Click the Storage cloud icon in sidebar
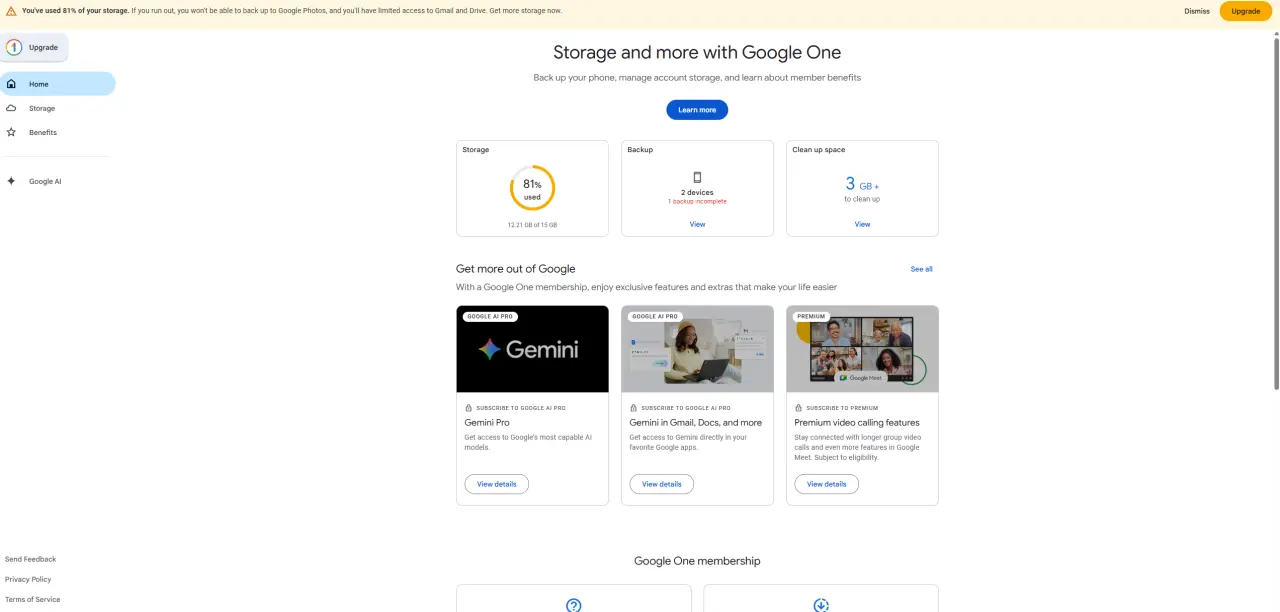The height and width of the screenshot is (612, 1280). 11,108
